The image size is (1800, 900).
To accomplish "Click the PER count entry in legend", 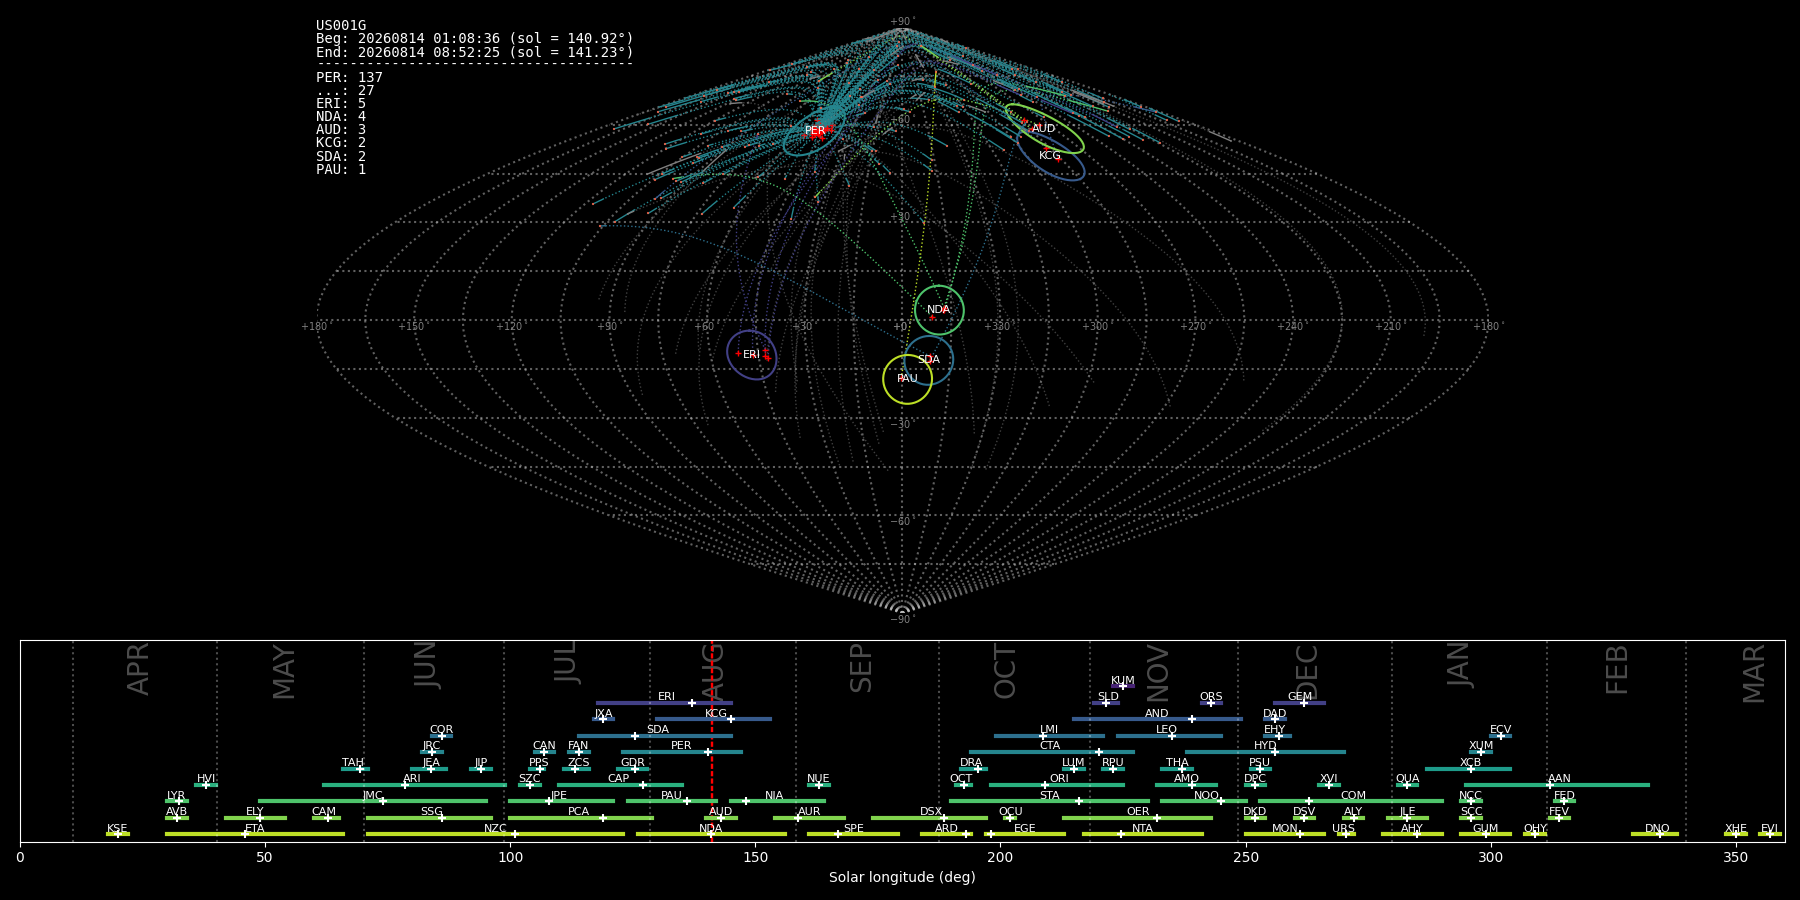I will click(349, 77).
